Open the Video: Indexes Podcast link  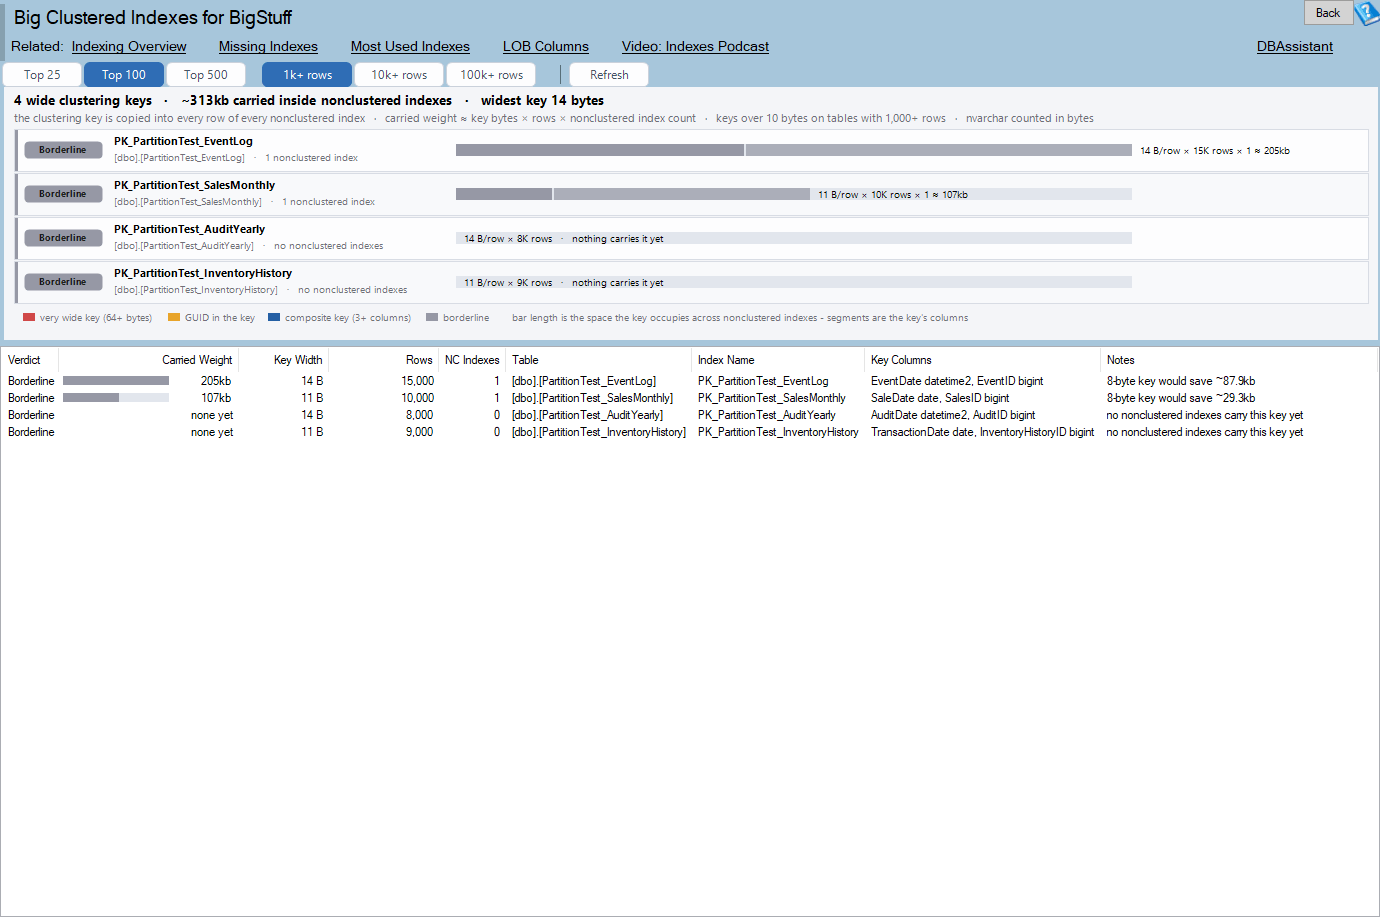[x=695, y=46]
